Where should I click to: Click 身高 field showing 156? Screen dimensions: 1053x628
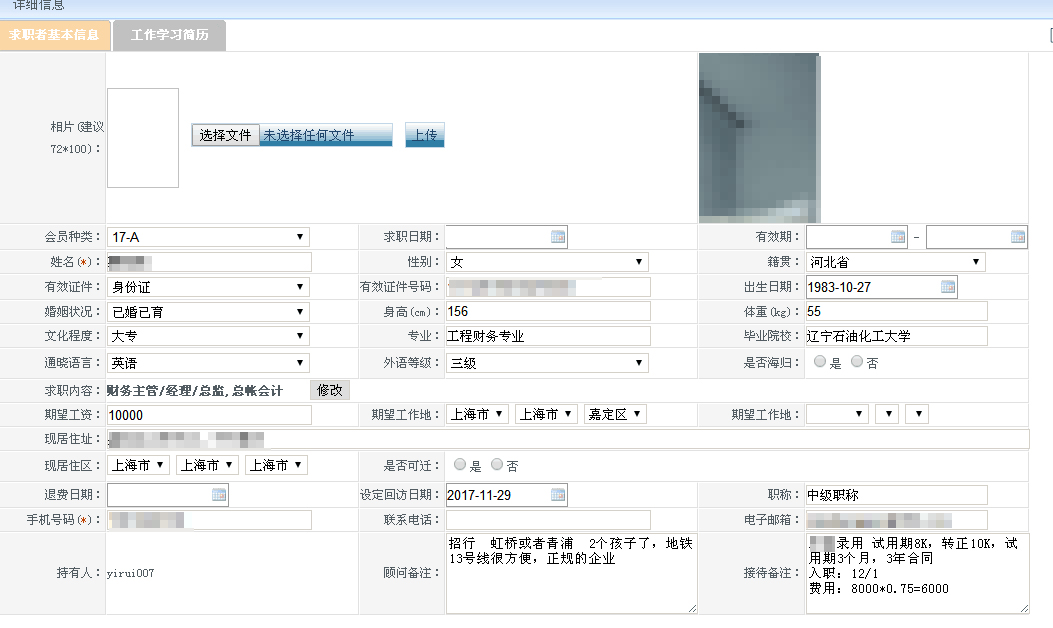[x=548, y=311]
